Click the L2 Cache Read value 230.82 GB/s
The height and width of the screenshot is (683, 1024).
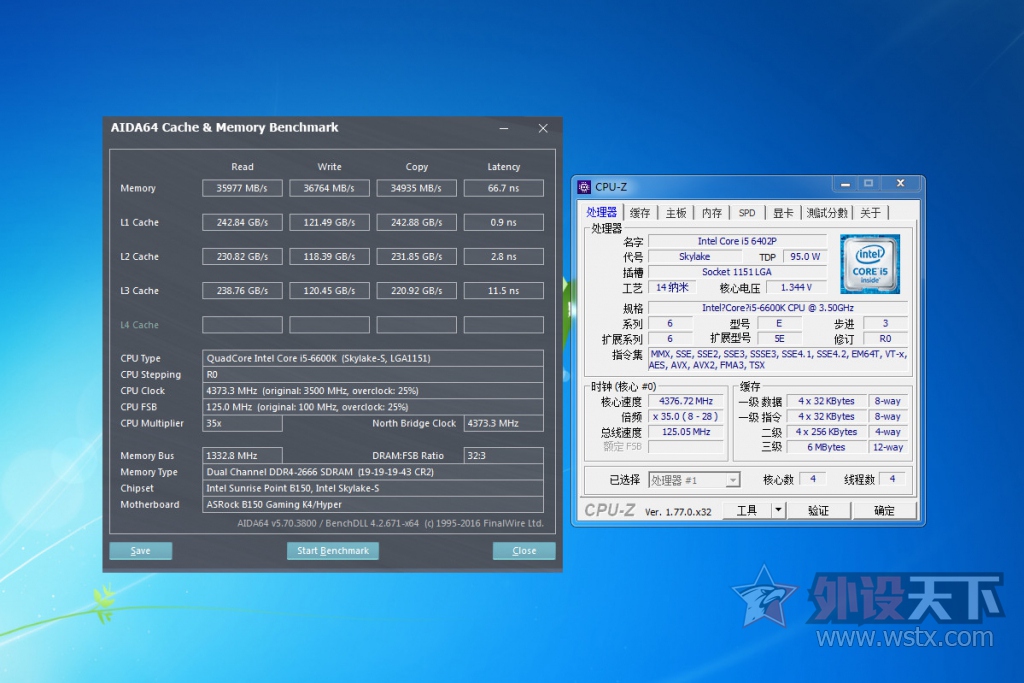click(x=242, y=257)
